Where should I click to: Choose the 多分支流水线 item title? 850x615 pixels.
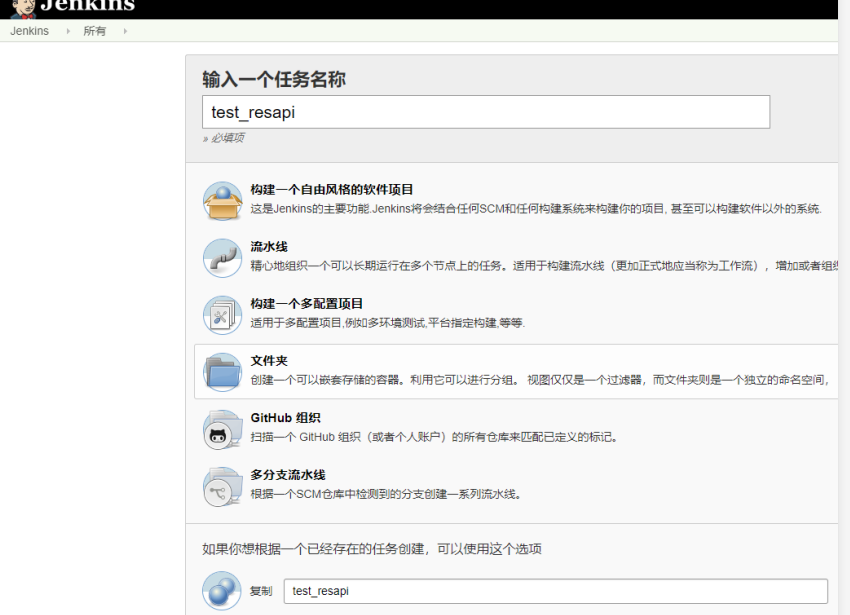coord(287,475)
